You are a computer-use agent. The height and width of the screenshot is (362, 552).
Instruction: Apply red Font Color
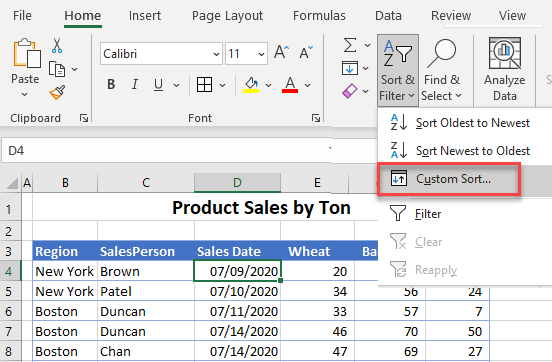[290, 85]
